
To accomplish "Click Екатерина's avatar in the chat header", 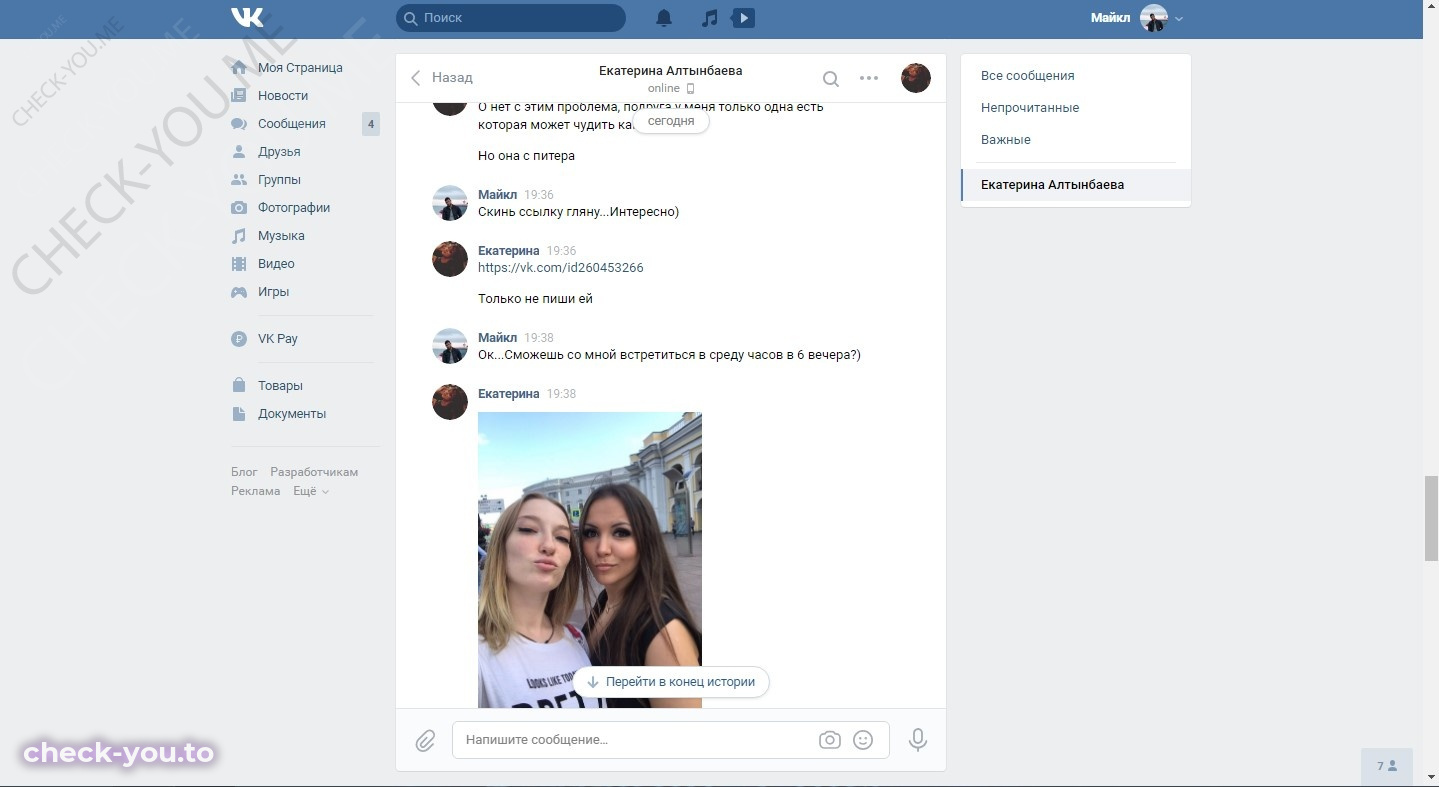I will tap(916, 78).
